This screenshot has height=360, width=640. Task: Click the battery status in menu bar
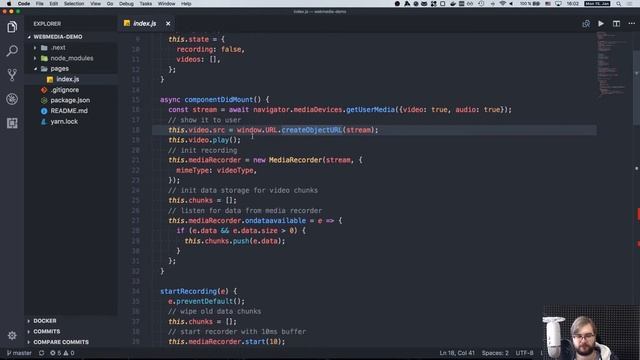(530, 4)
